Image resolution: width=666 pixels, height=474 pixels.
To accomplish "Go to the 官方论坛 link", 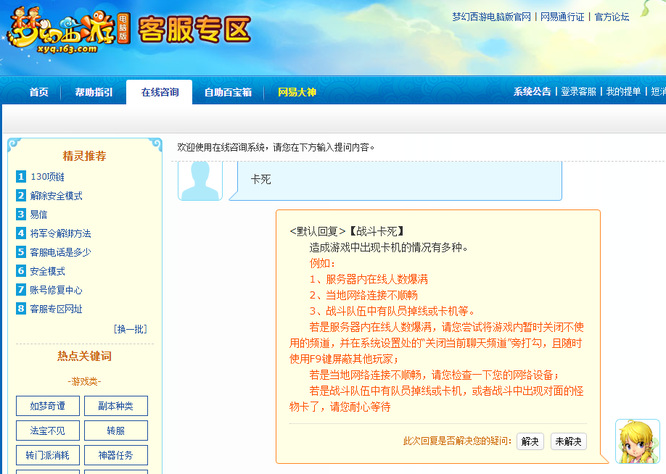I will (x=612, y=17).
